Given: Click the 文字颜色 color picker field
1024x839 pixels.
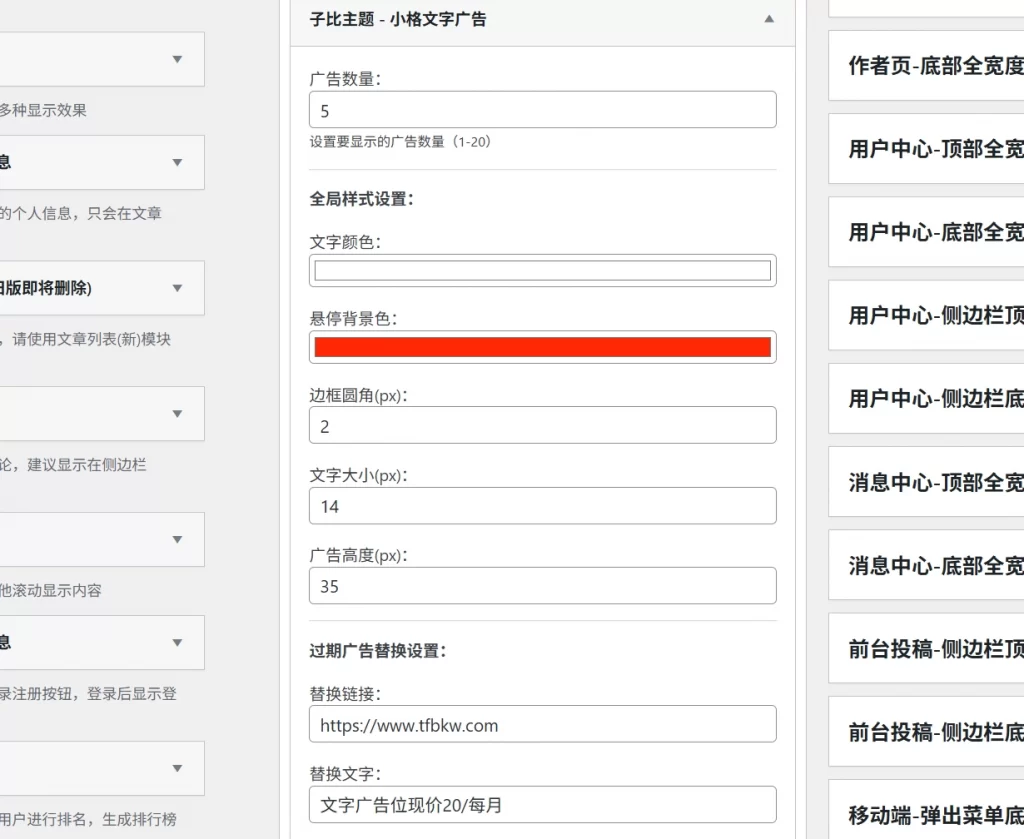Looking at the screenshot, I should click(x=542, y=270).
